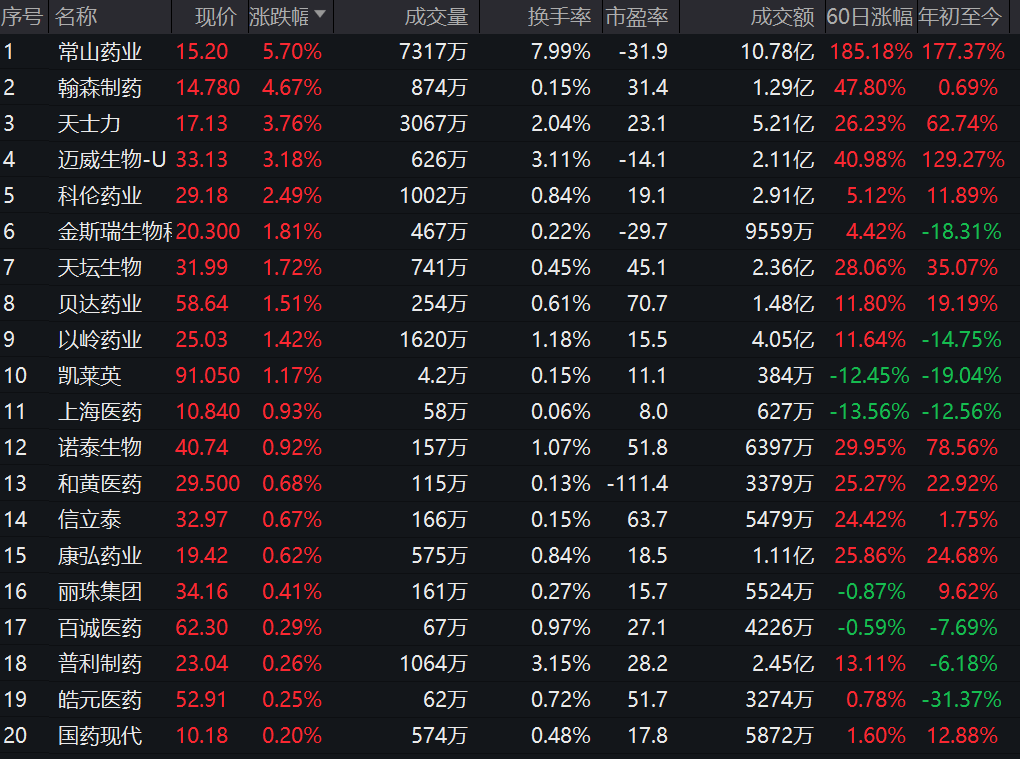Click the price 15.20 of 常山药业
1020x759 pixels.
tap(202, 51)
